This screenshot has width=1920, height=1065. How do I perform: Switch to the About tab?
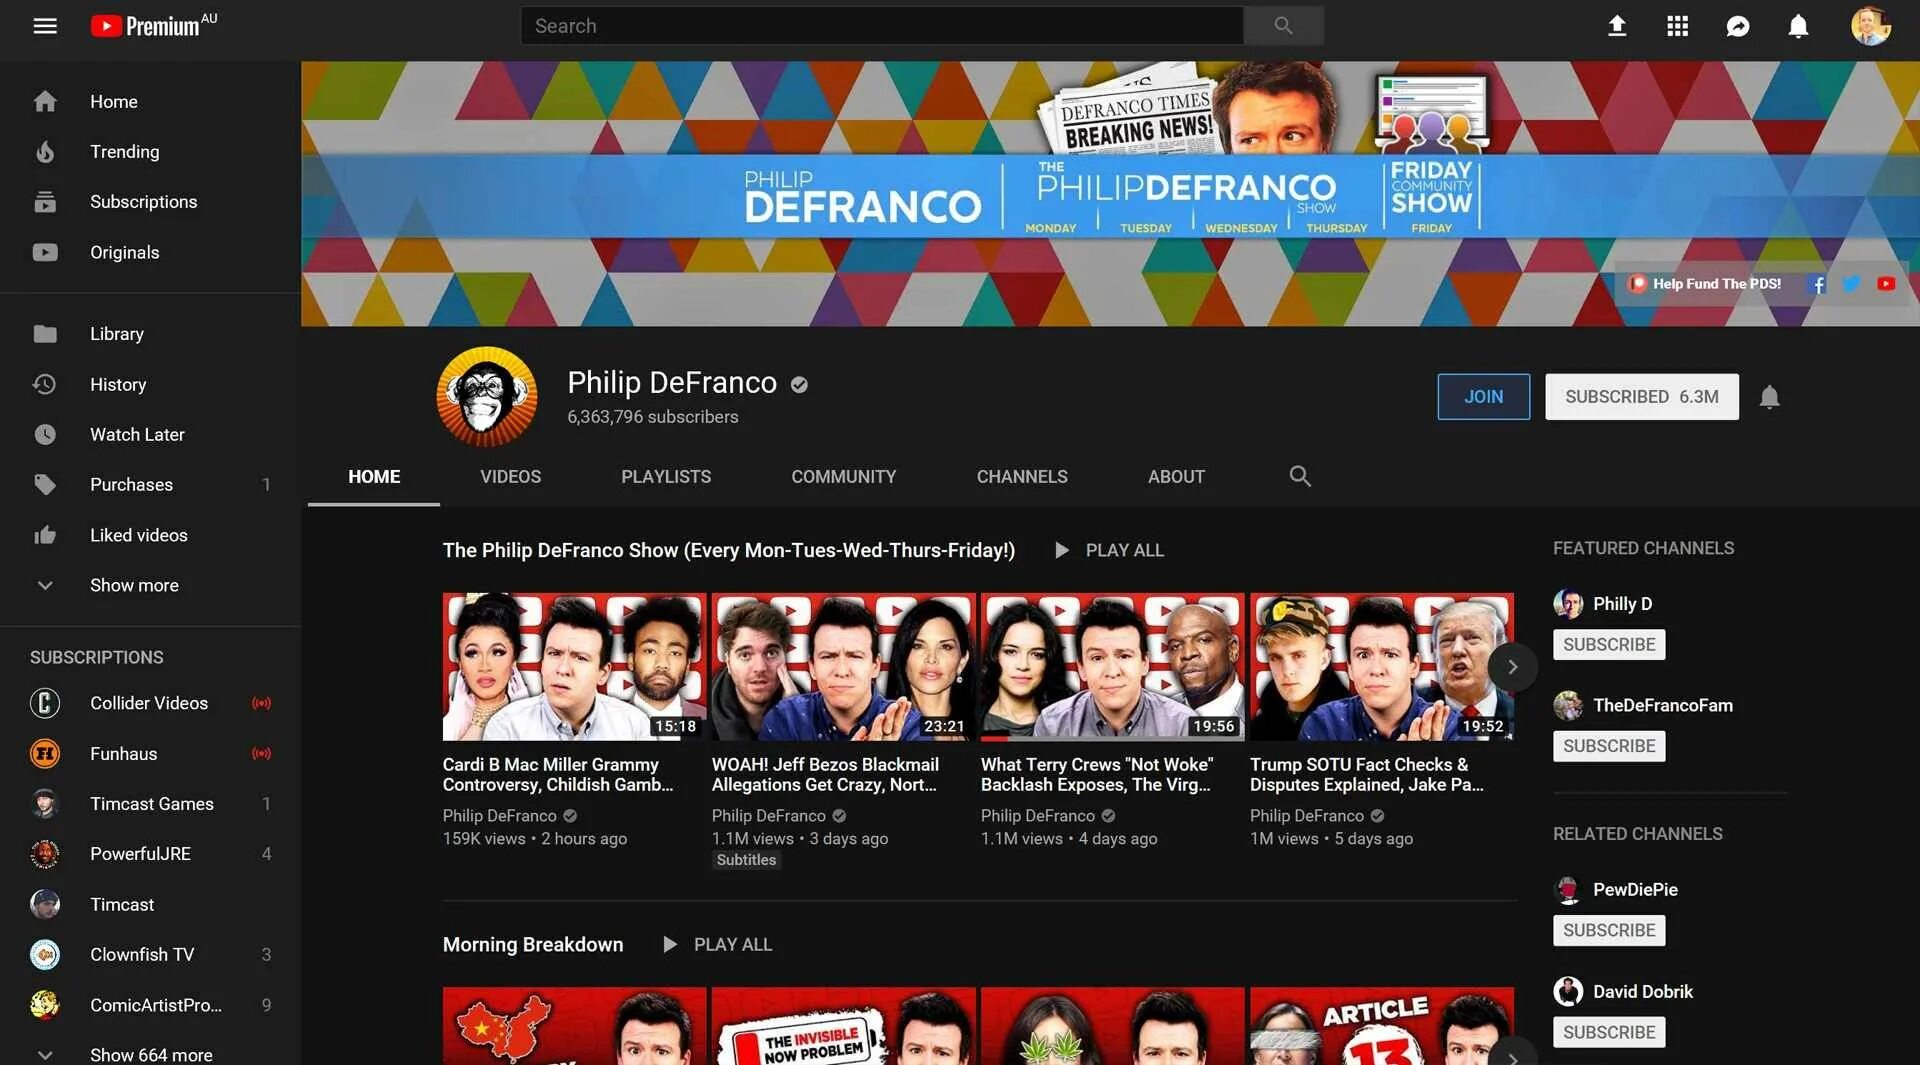click(1176, 477)
